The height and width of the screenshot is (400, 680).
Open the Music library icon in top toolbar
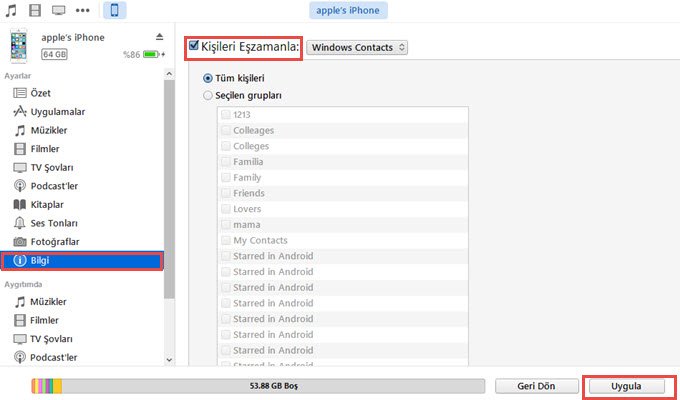click(x=11, y=10)
